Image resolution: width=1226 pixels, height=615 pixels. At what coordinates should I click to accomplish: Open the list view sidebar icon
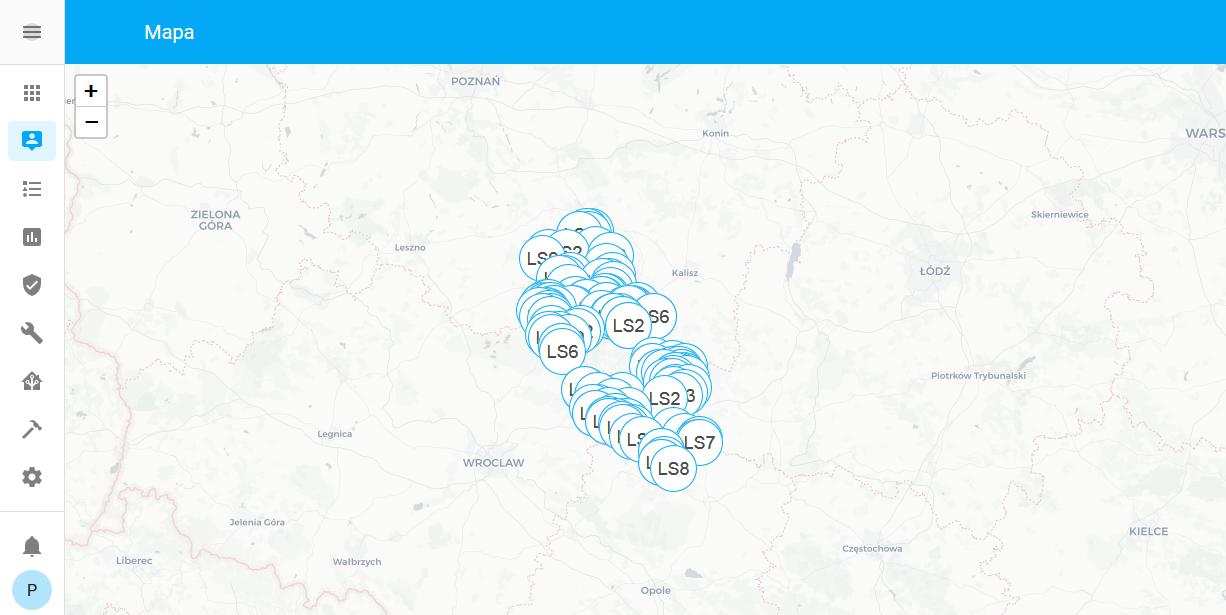(32, 189)
